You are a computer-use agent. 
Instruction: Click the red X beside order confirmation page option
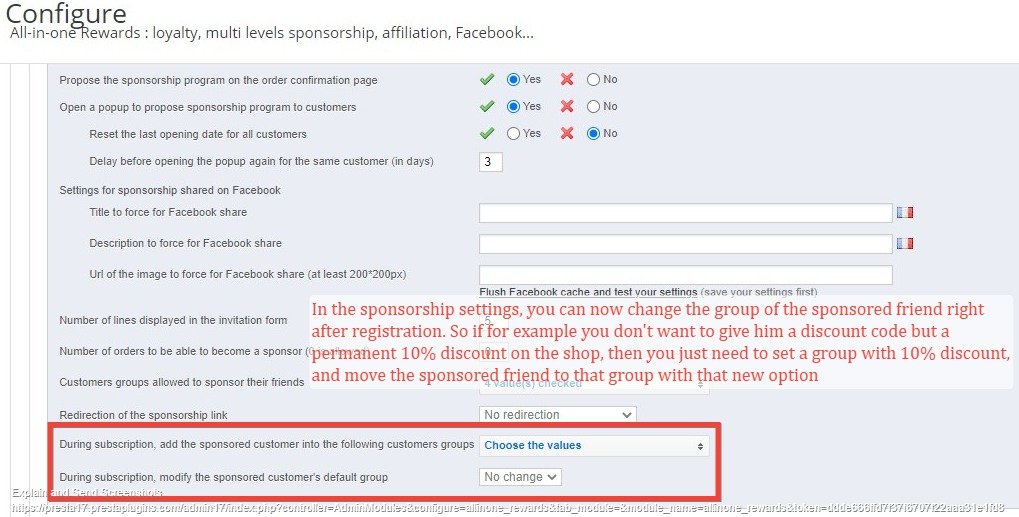click(x=567, y=79)
